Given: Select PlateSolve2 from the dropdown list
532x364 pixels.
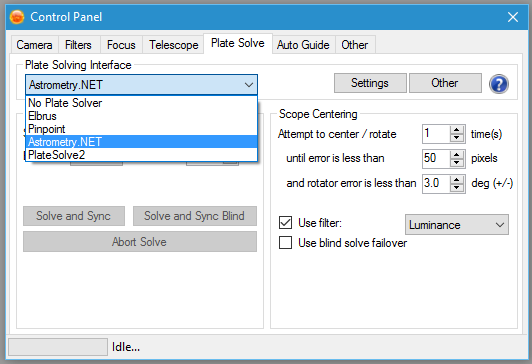Looking at the screenshot, I should (x=141, y=155).
